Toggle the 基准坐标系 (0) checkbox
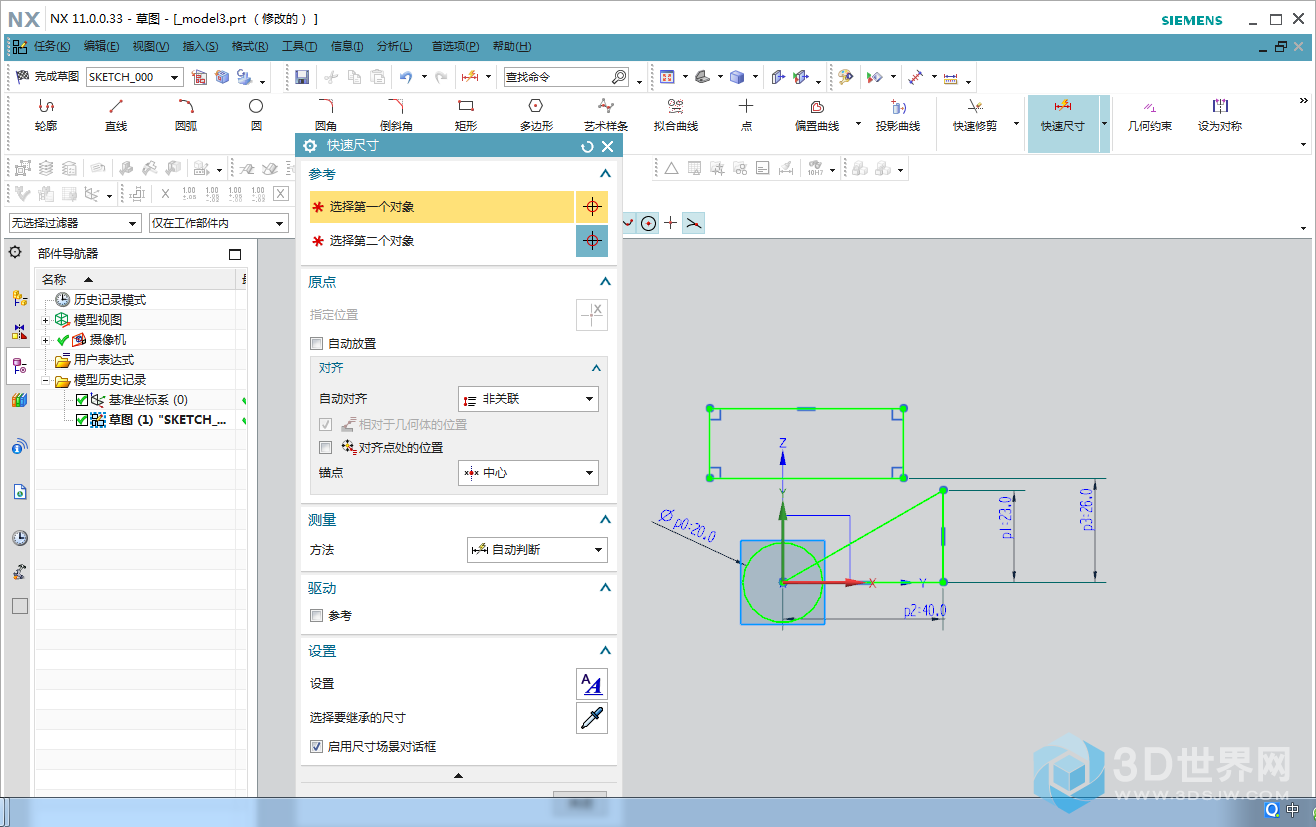 point(82,400)
